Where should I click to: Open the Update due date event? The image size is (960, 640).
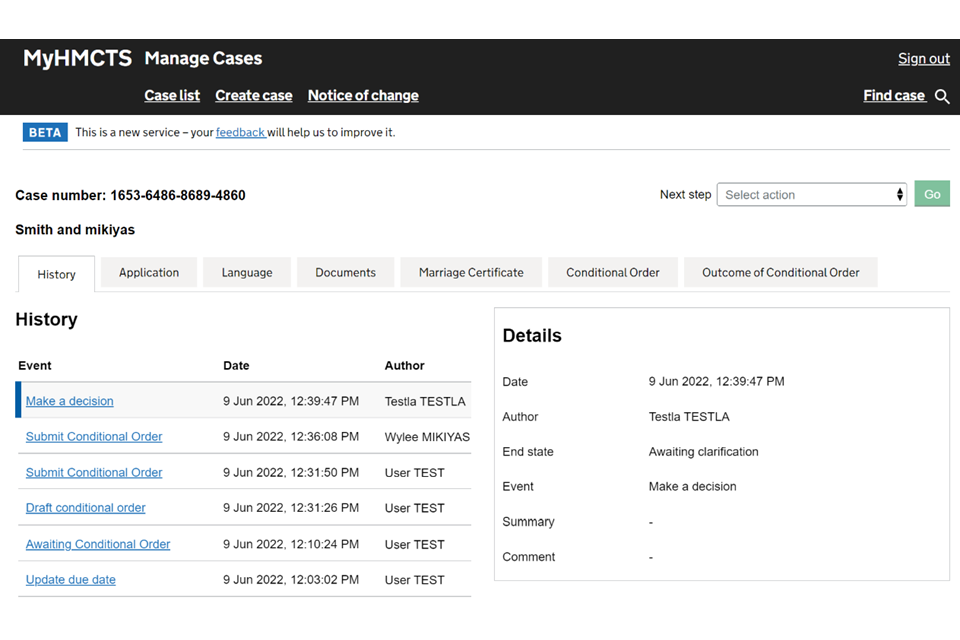click(71, 580)
